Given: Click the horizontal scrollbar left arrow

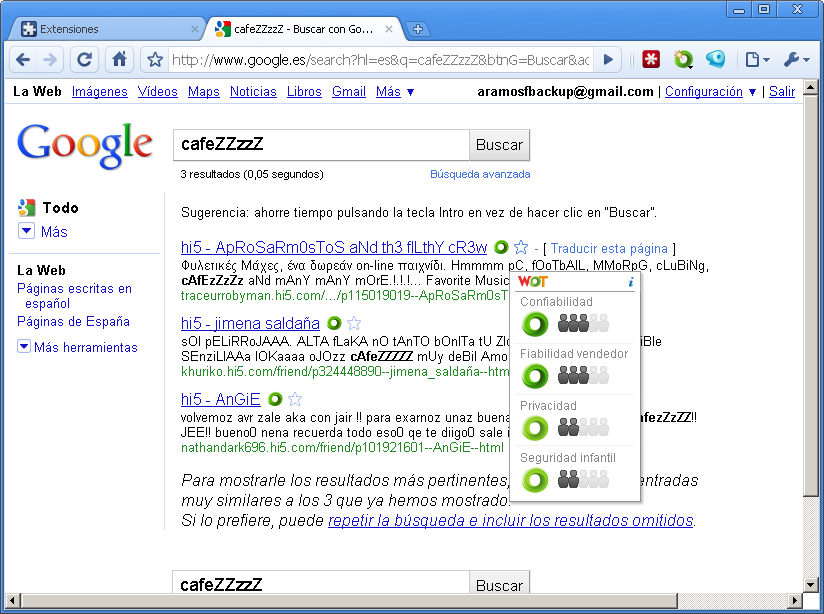Looking at the screenshot, I should [x=12, y=600].
